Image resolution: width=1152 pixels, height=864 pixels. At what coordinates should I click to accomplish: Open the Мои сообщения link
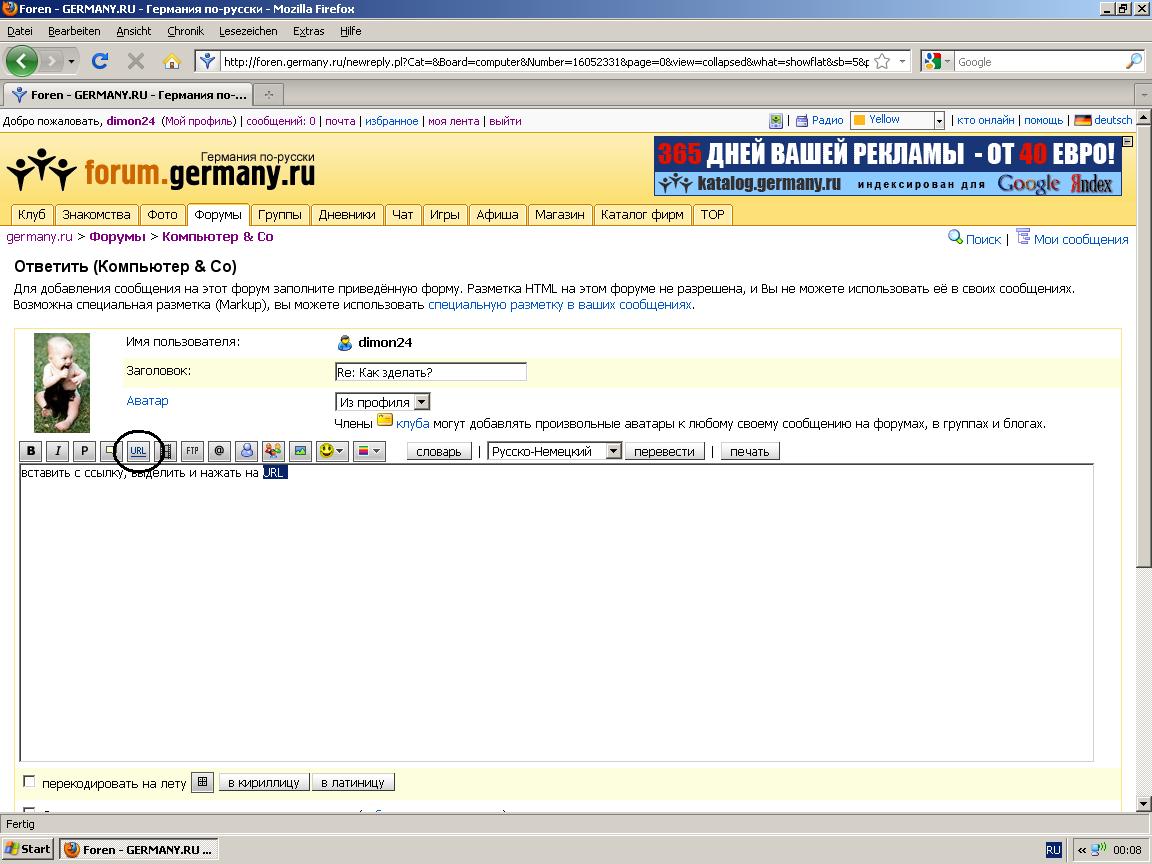[x=1081, y=240]
